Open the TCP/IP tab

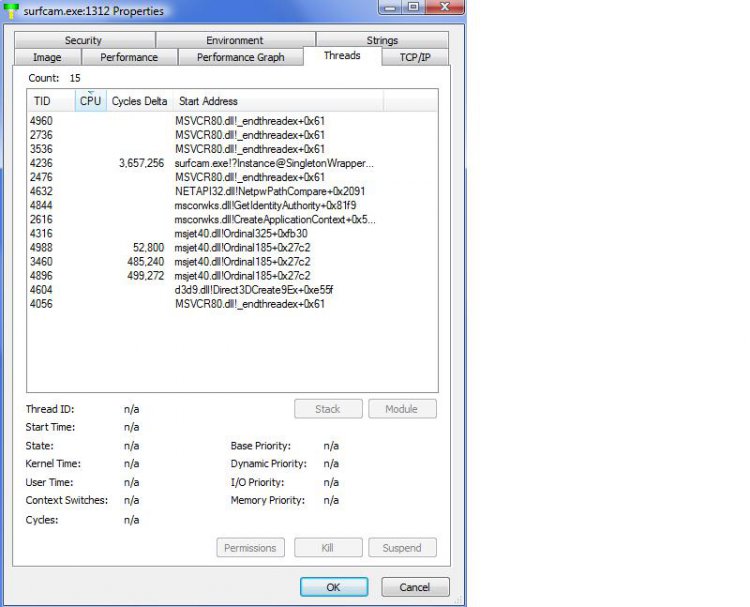pos(415,57)
